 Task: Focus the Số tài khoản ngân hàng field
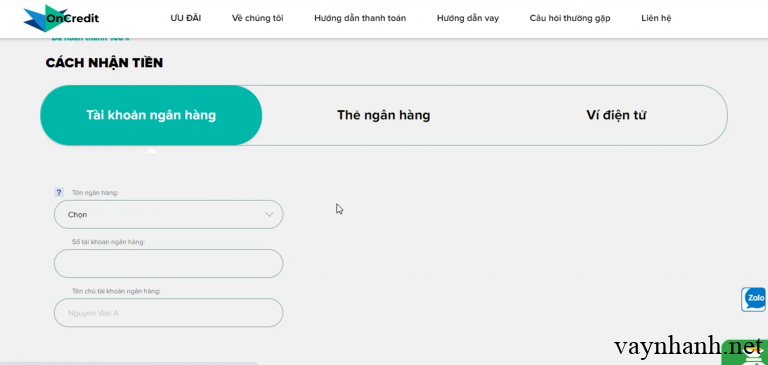click(168, 264)
